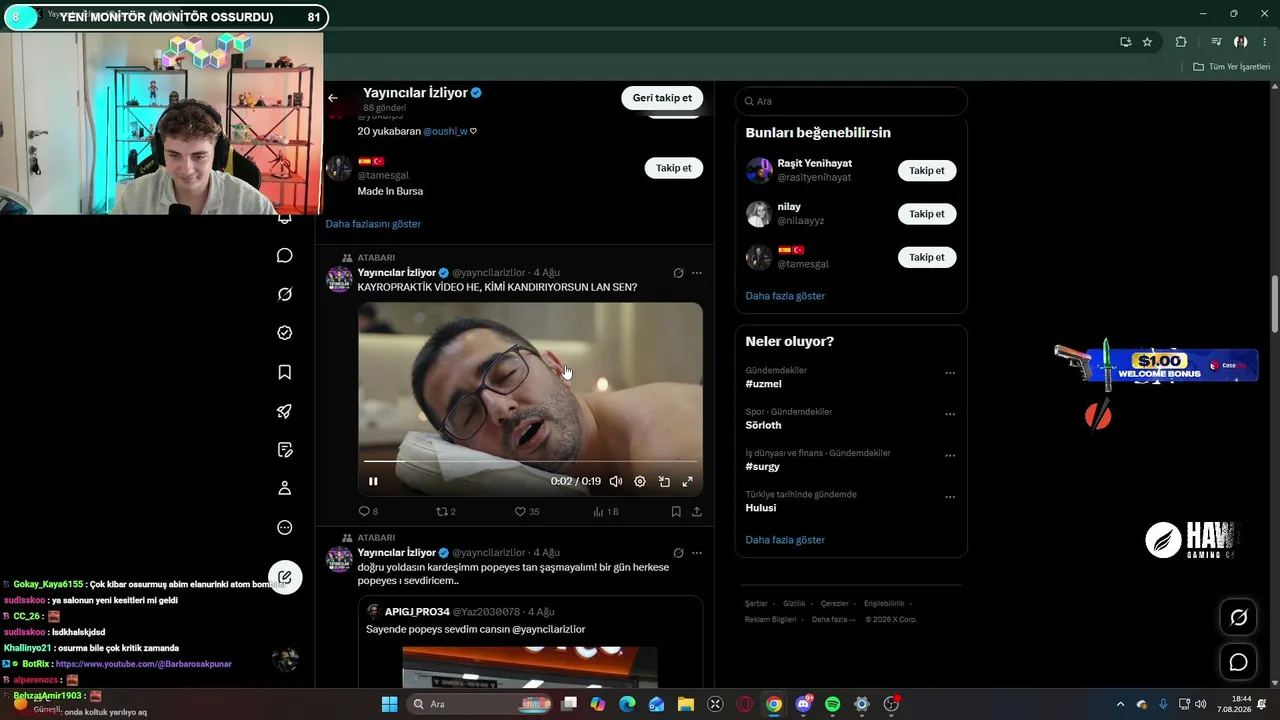Open options menu for #uzmel trend
Viewport: 1280px width, 720px height.
coord(950,373)
